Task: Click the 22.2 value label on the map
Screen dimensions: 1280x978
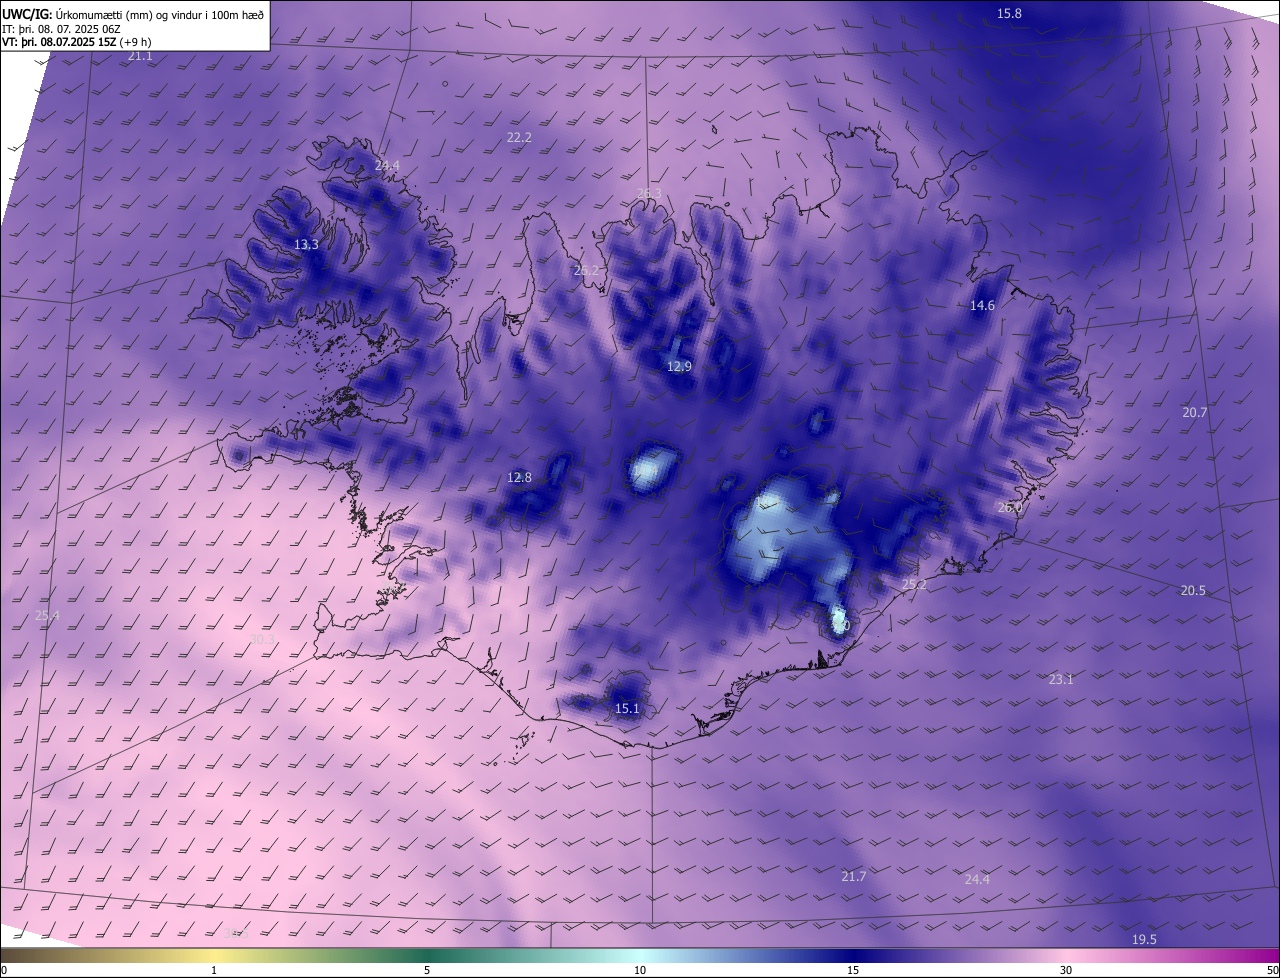Action: click(x=519, y=137)
